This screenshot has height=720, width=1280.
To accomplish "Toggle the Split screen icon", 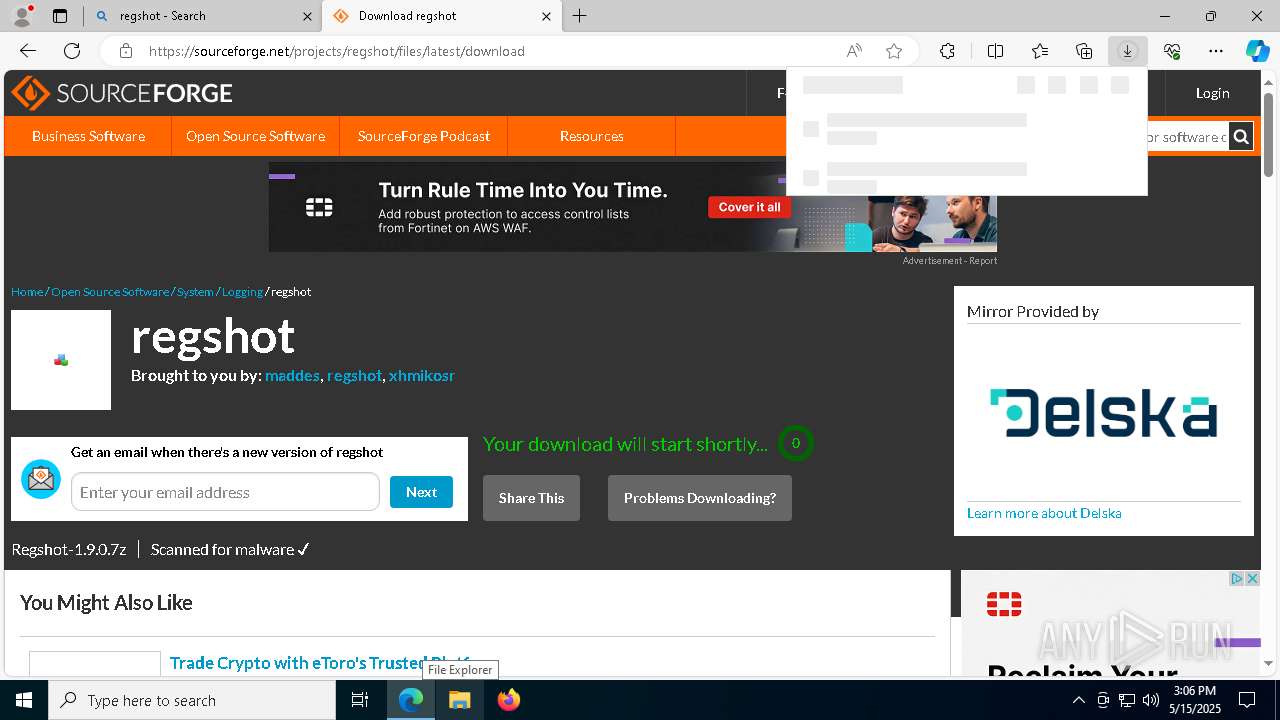I will pyautogui.click(x=996, y=51).
